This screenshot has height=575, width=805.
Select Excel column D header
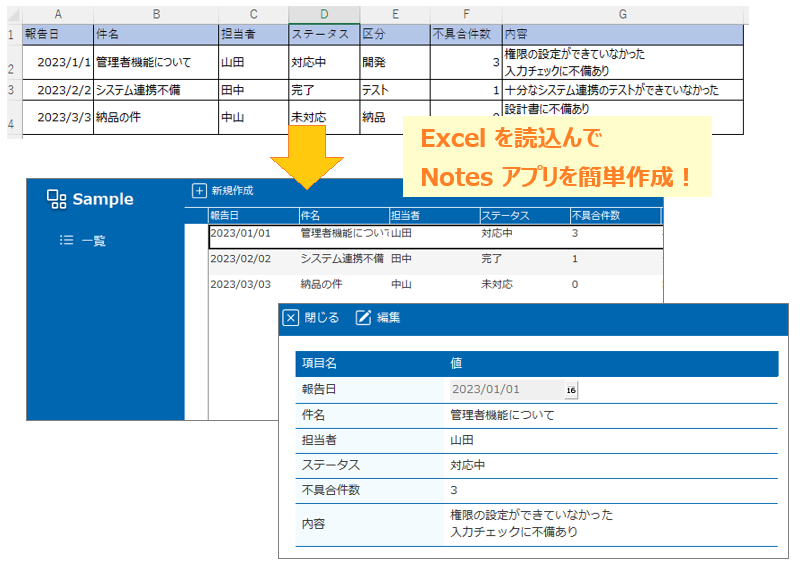324,14
